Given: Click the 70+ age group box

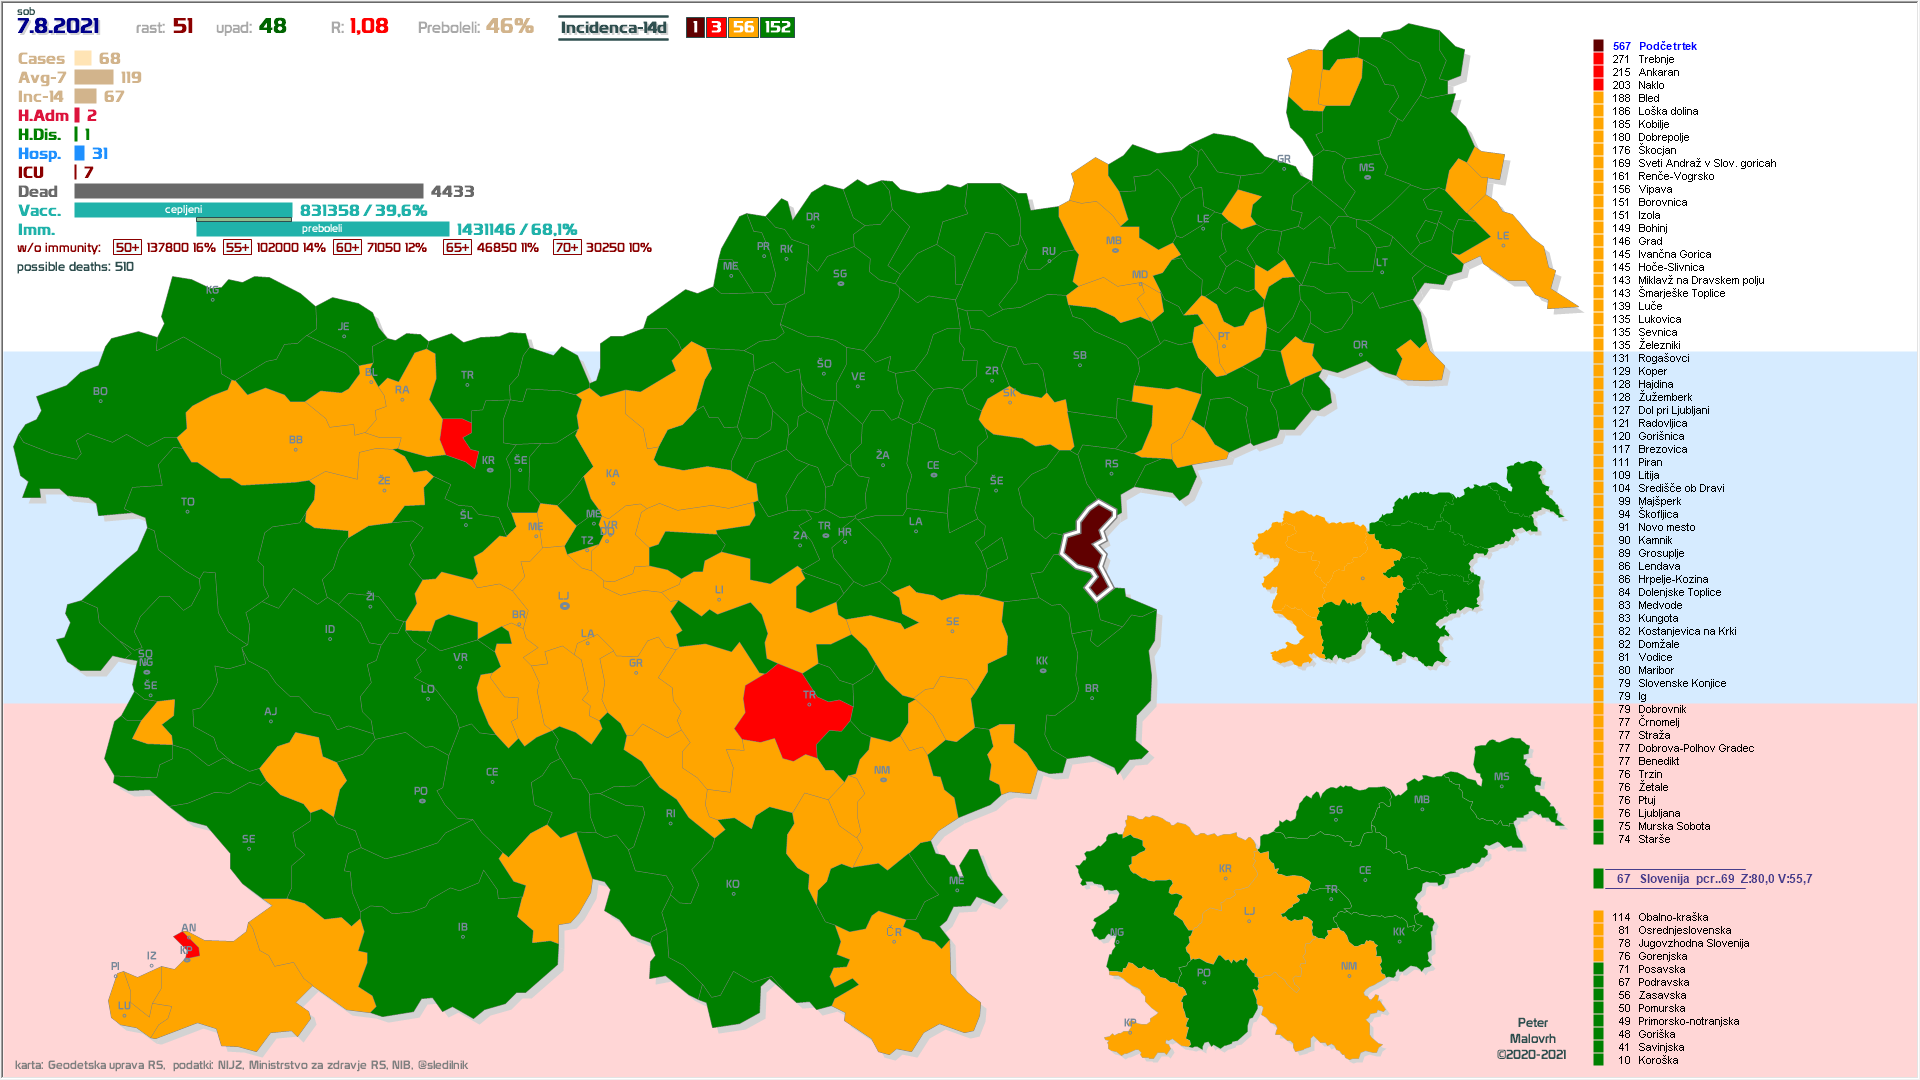Looking at the screenshot, I should pyautogui.click(x=566, y=248).
